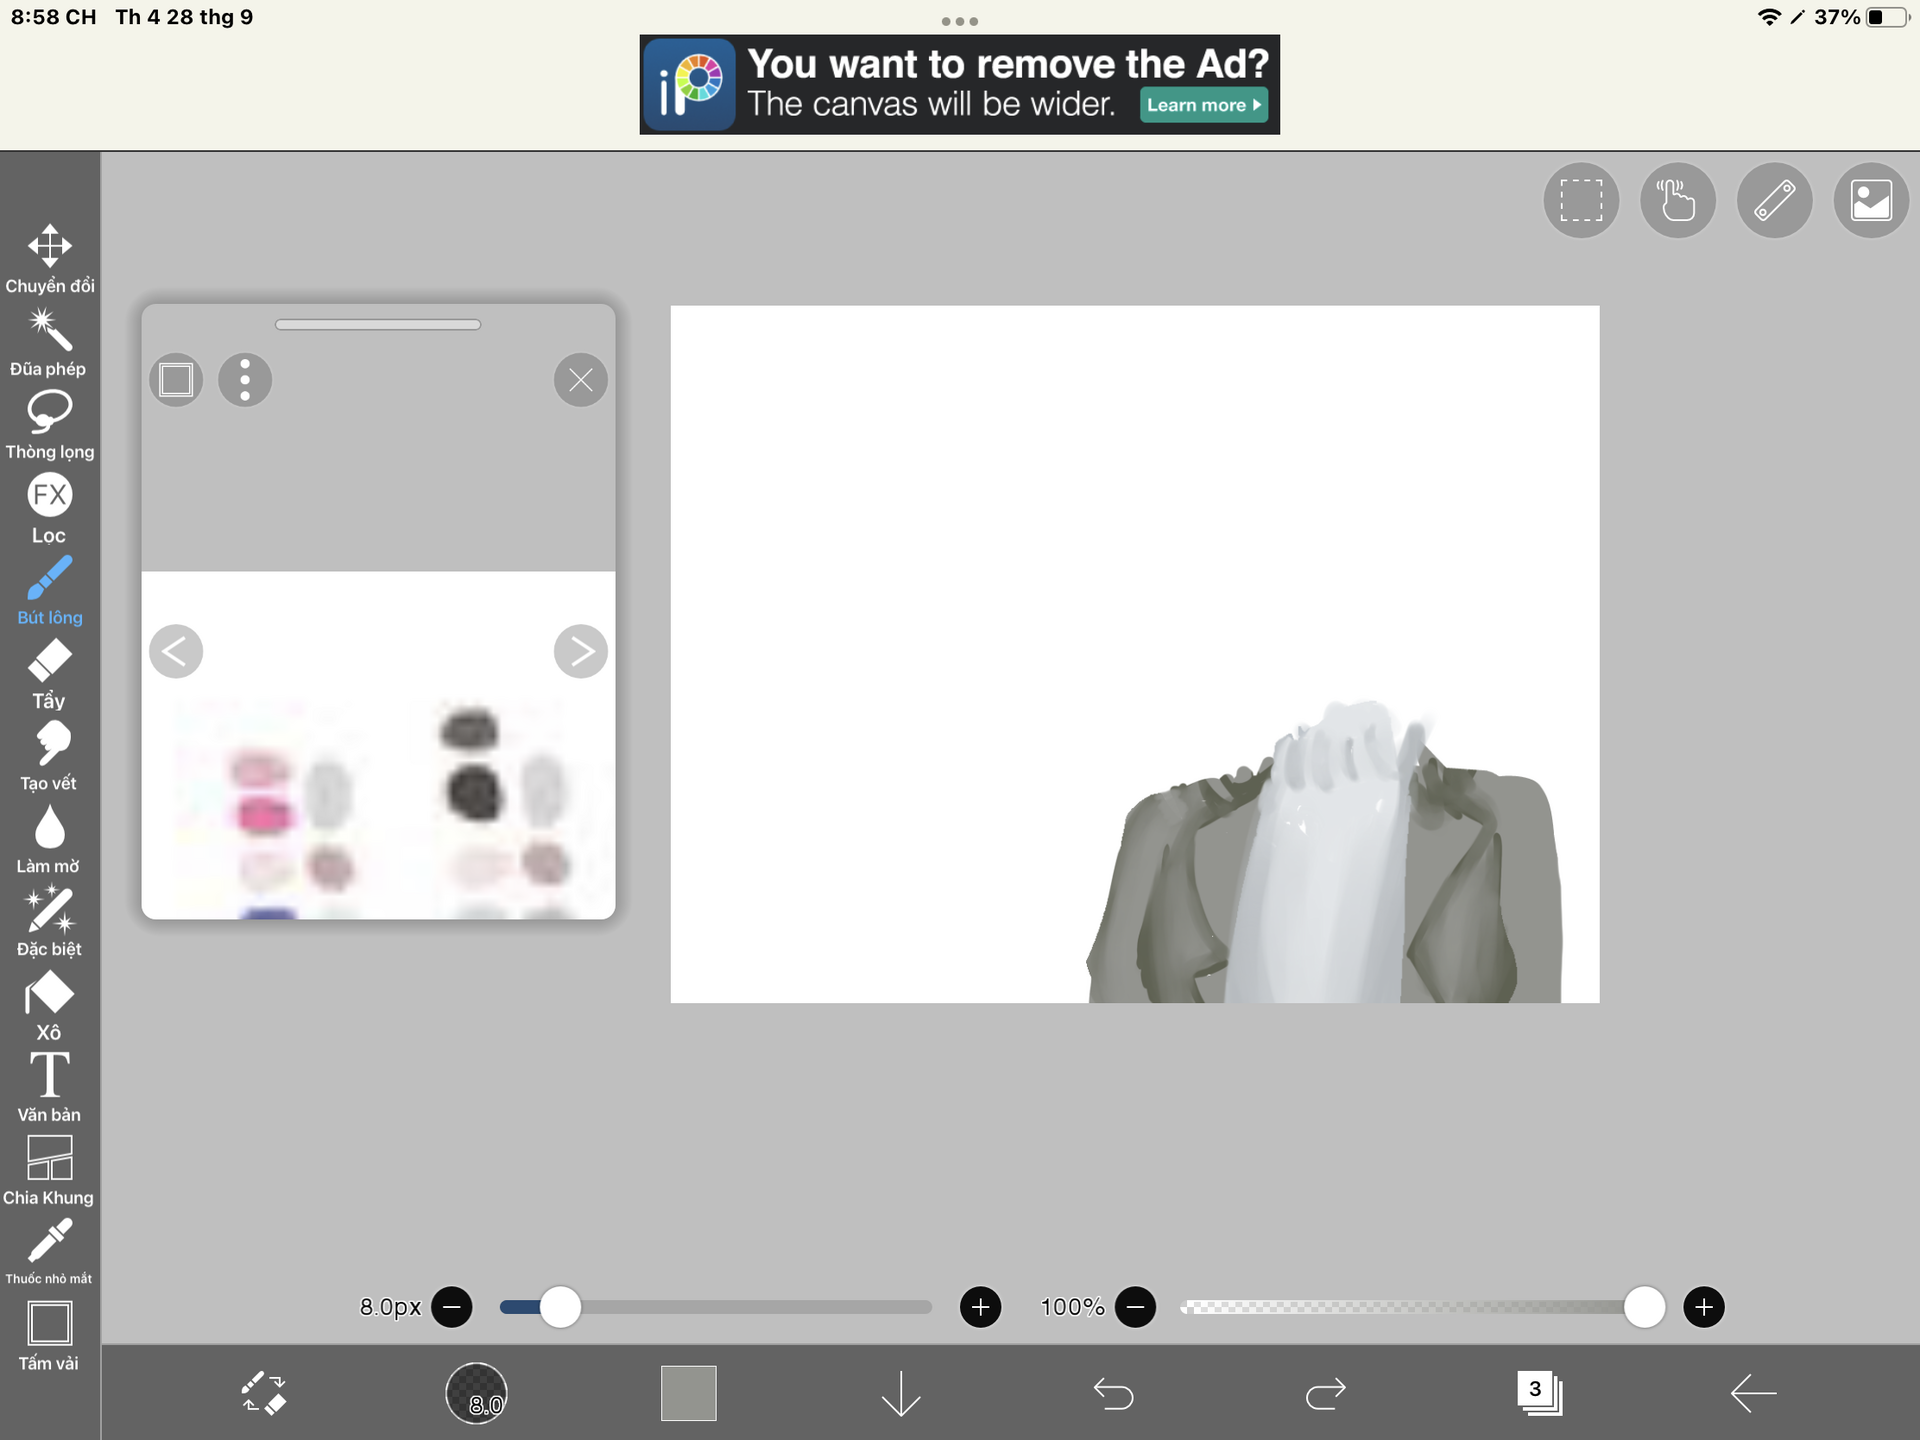Adjust the brush thickness slider
This screenshot has width=1920, height=1440.
pos(716,1307)
